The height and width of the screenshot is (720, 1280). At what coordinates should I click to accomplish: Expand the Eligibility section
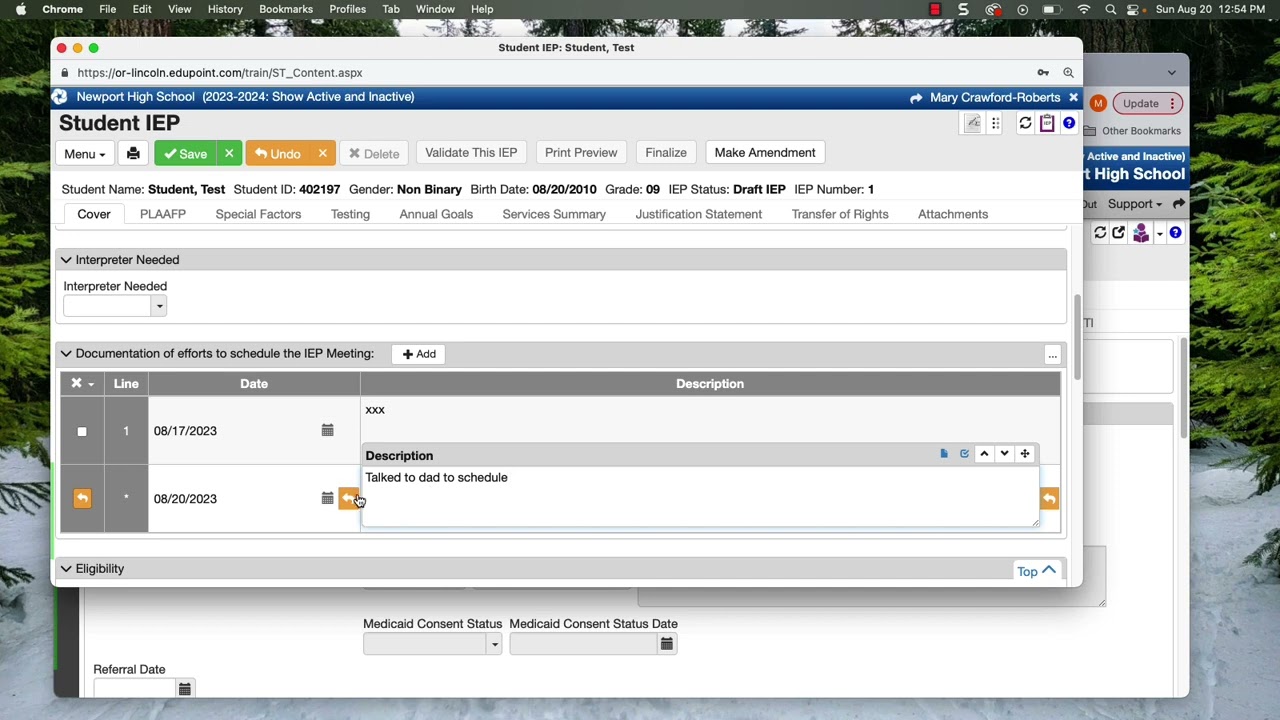point(66,568)
